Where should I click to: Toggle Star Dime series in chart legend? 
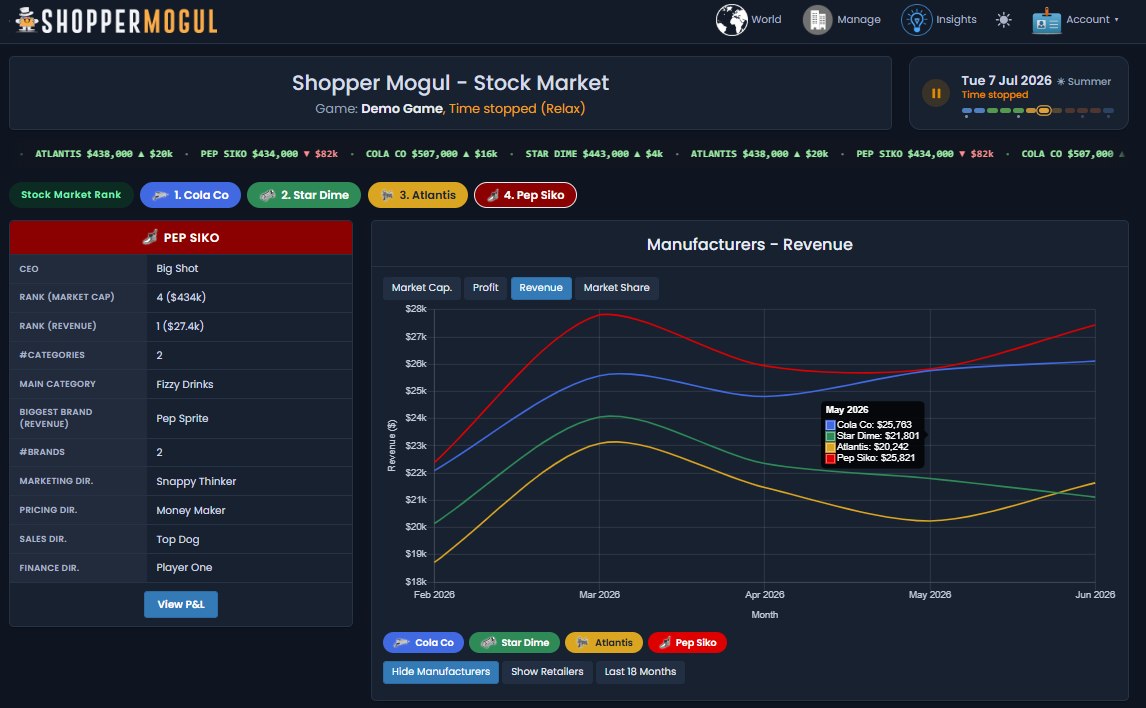tap(515, 642)
